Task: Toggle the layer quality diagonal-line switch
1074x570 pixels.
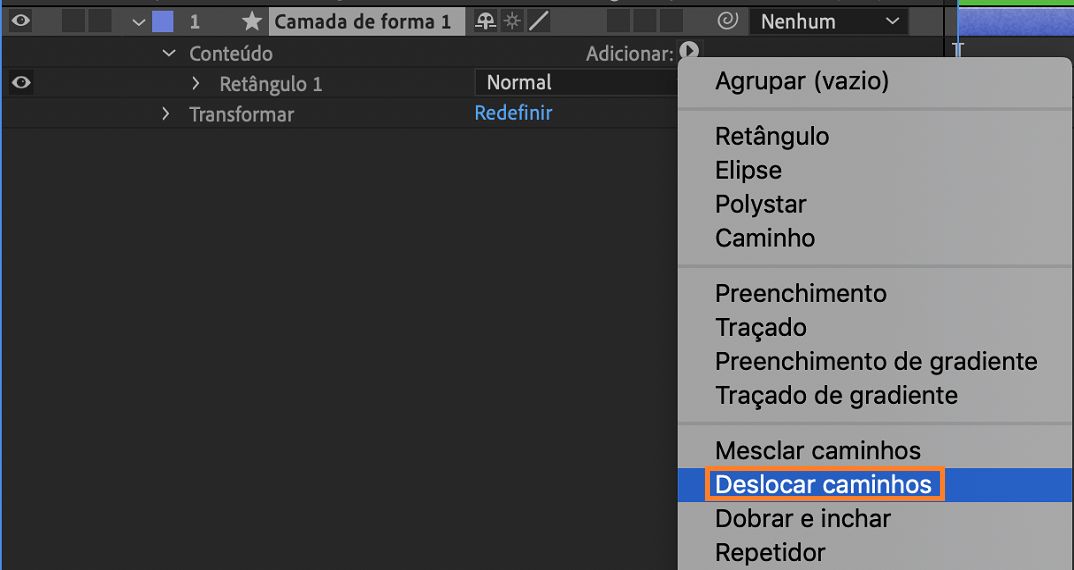Action: pos(538,21)
